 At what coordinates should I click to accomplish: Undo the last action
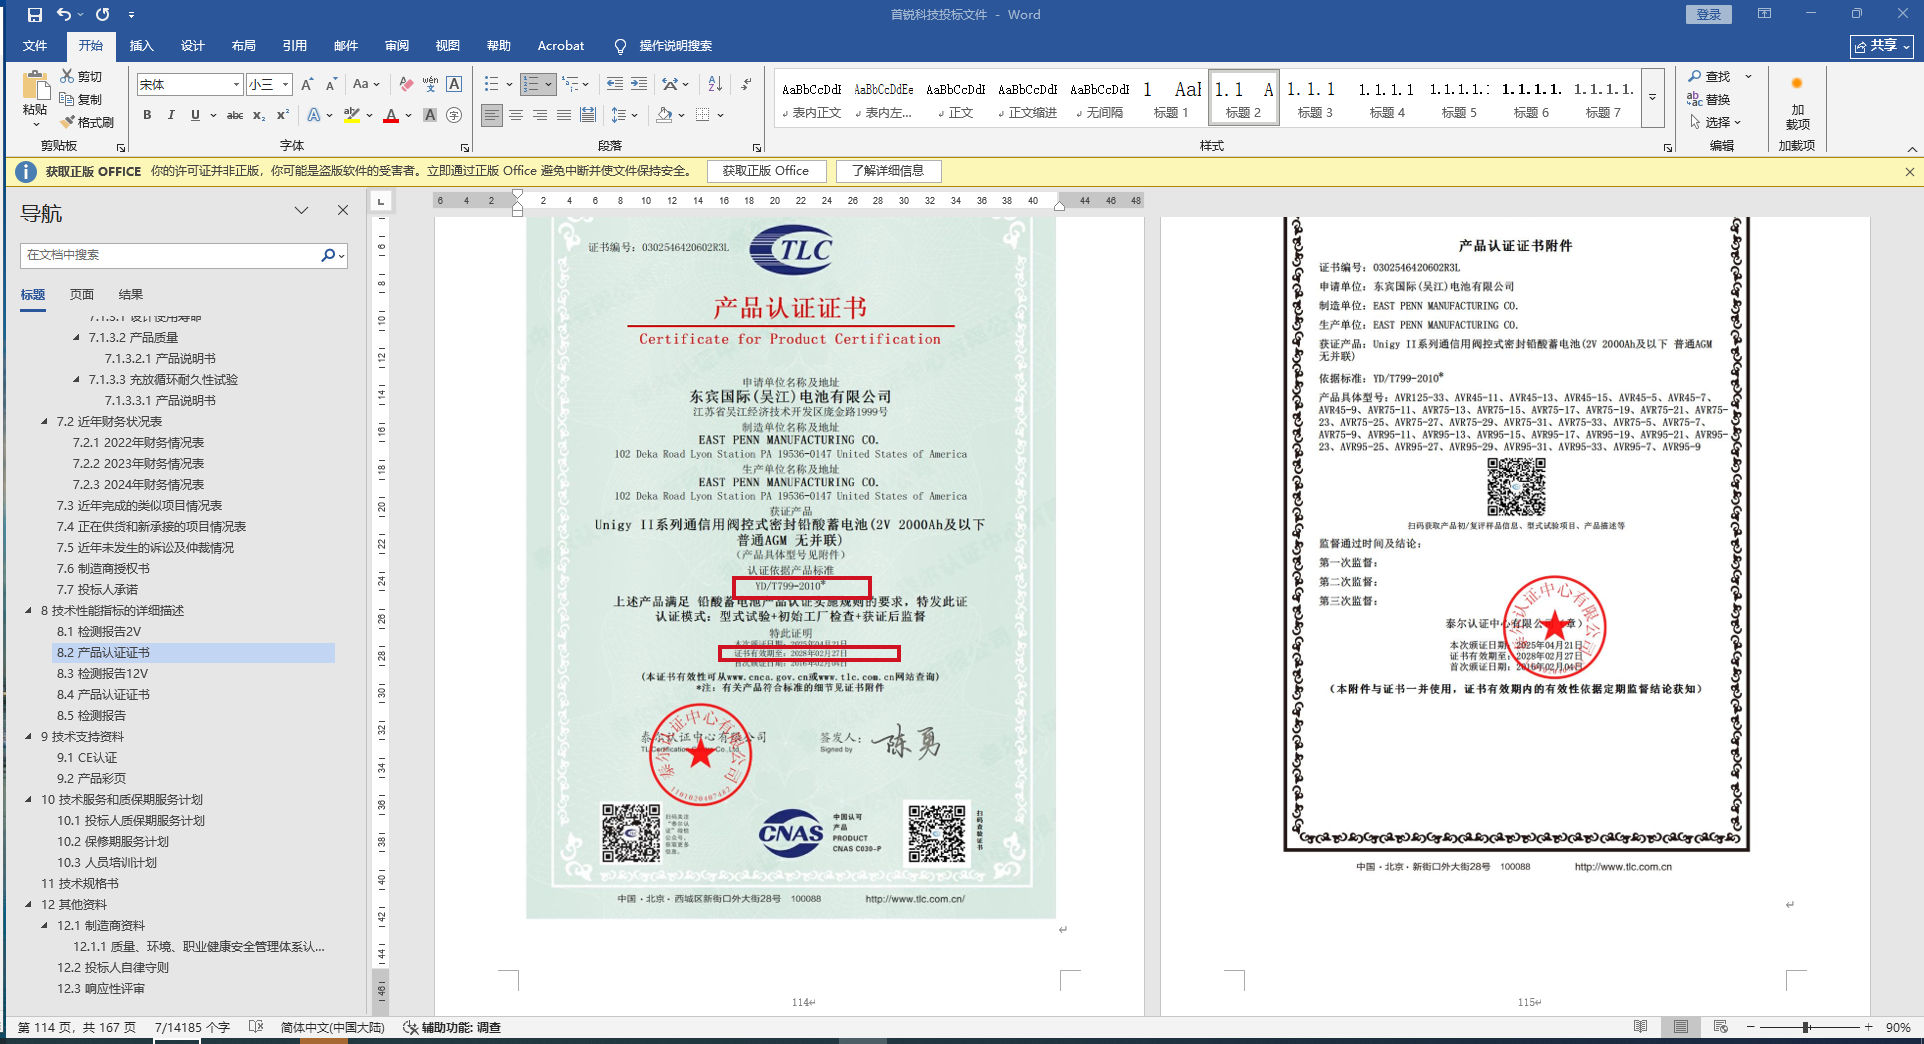click(64, 15)
